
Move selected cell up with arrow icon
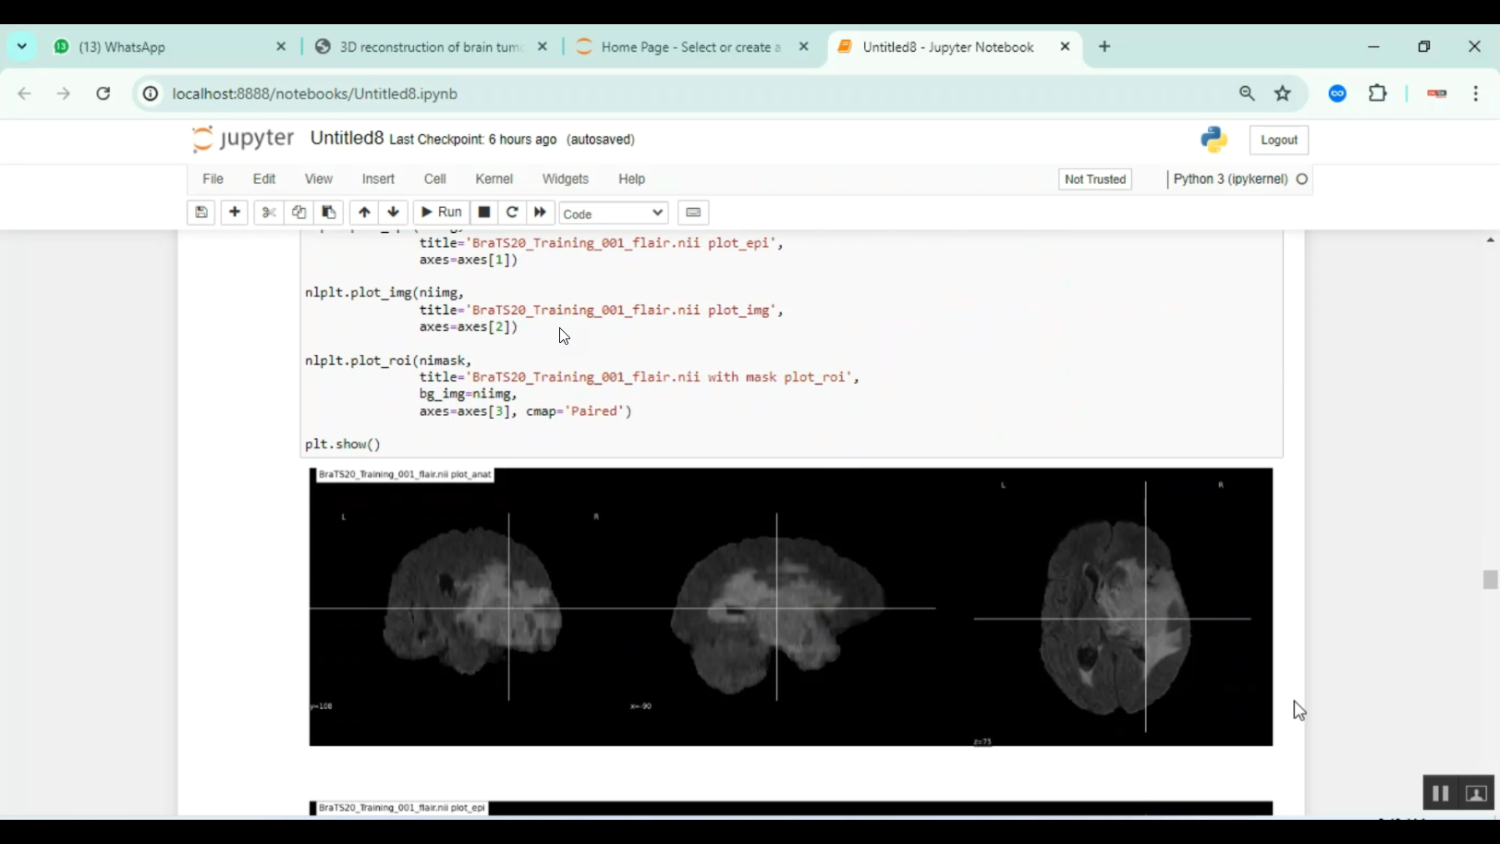click(x=364, y=212)
